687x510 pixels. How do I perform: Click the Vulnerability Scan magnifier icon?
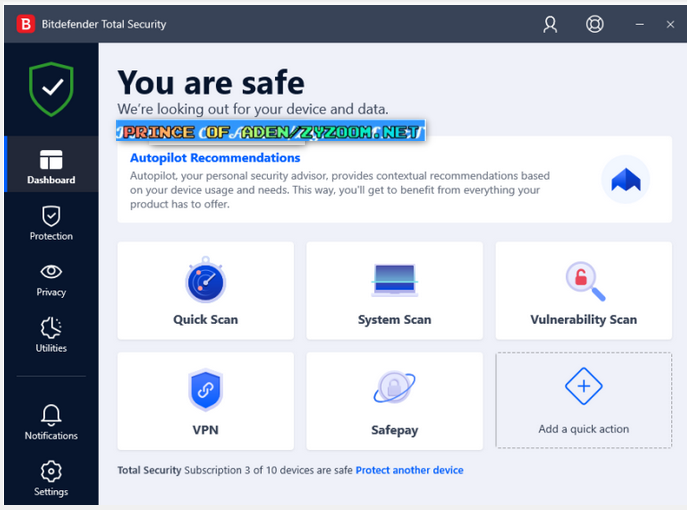pos(585,281)
